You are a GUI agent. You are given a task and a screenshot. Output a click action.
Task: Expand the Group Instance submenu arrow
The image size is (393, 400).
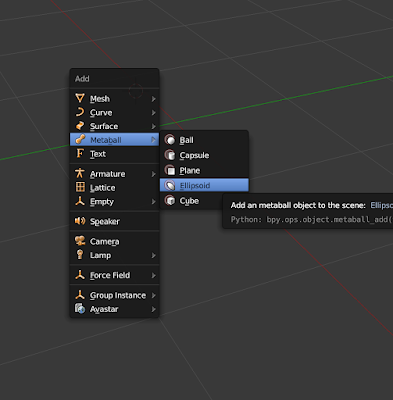pos(153,295)
